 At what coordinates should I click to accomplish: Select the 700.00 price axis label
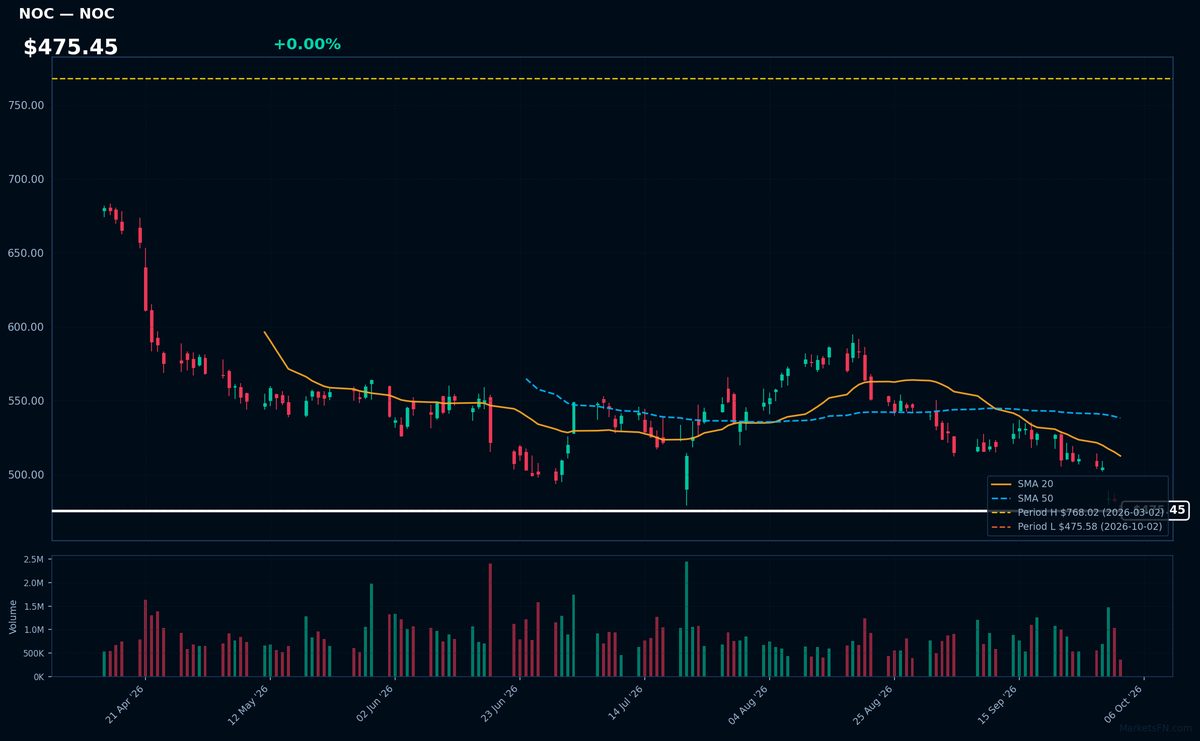click(26, 179)
